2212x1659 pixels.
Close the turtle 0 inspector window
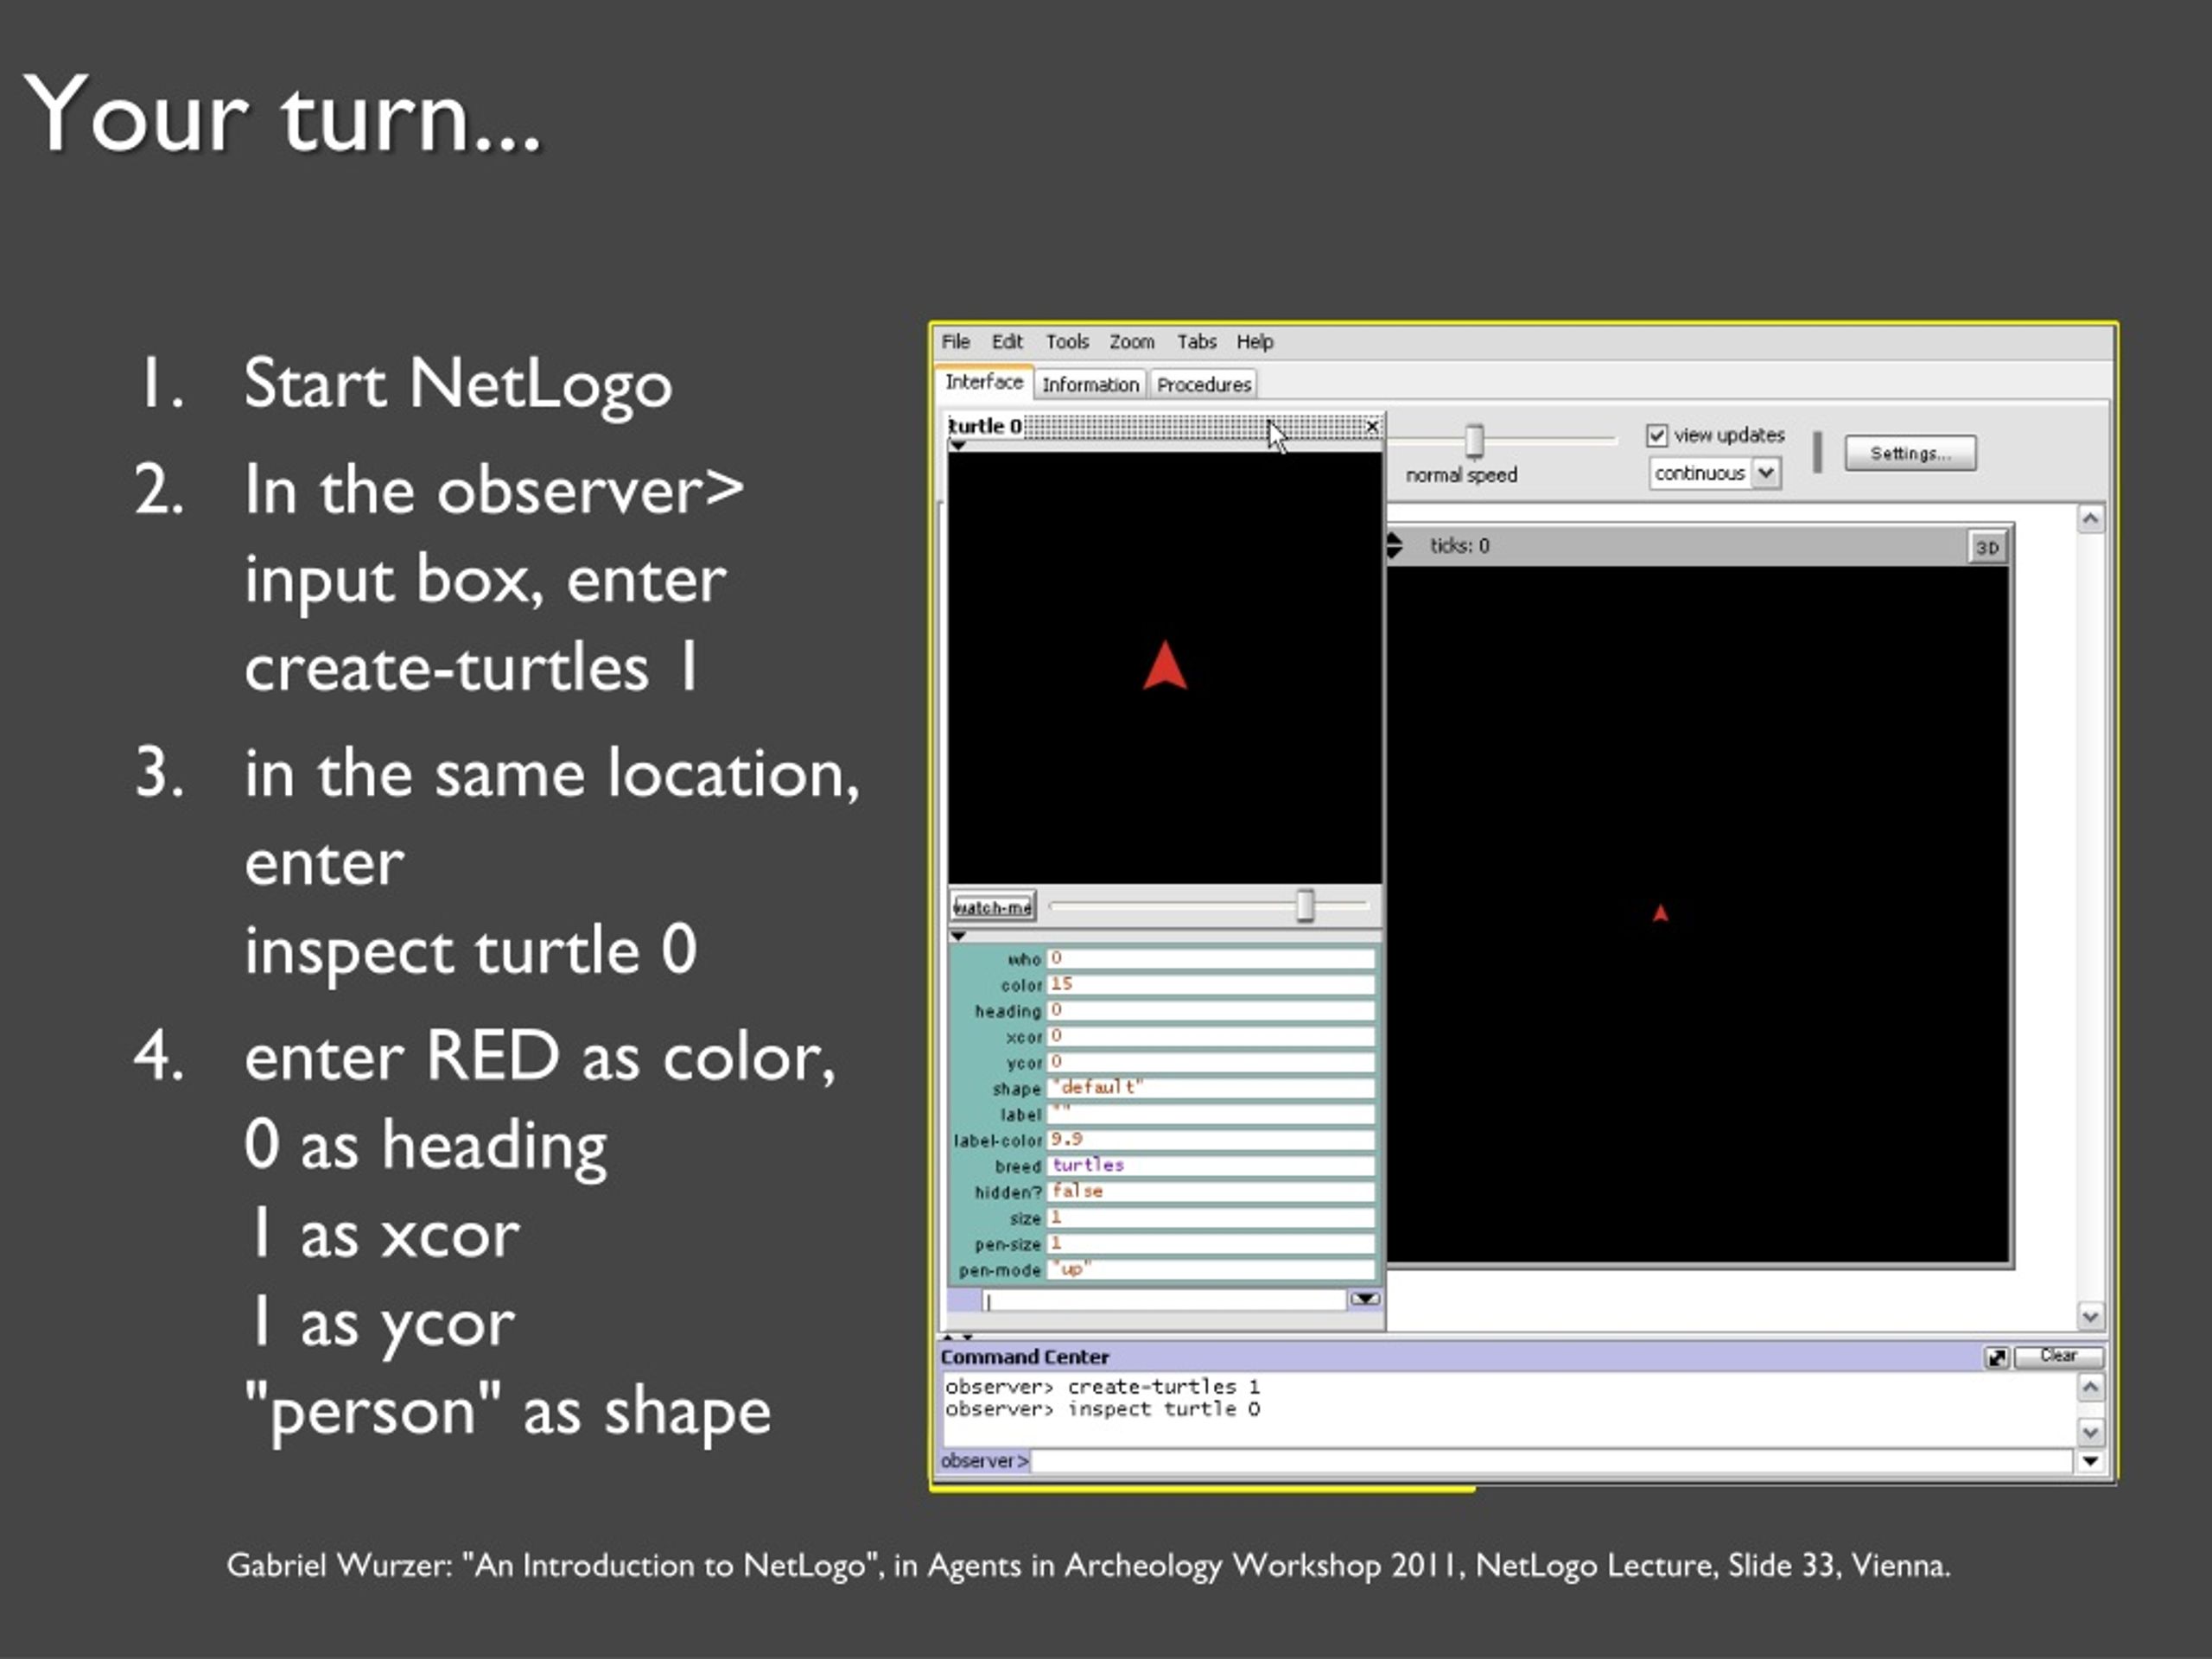tap(1372, 427)
